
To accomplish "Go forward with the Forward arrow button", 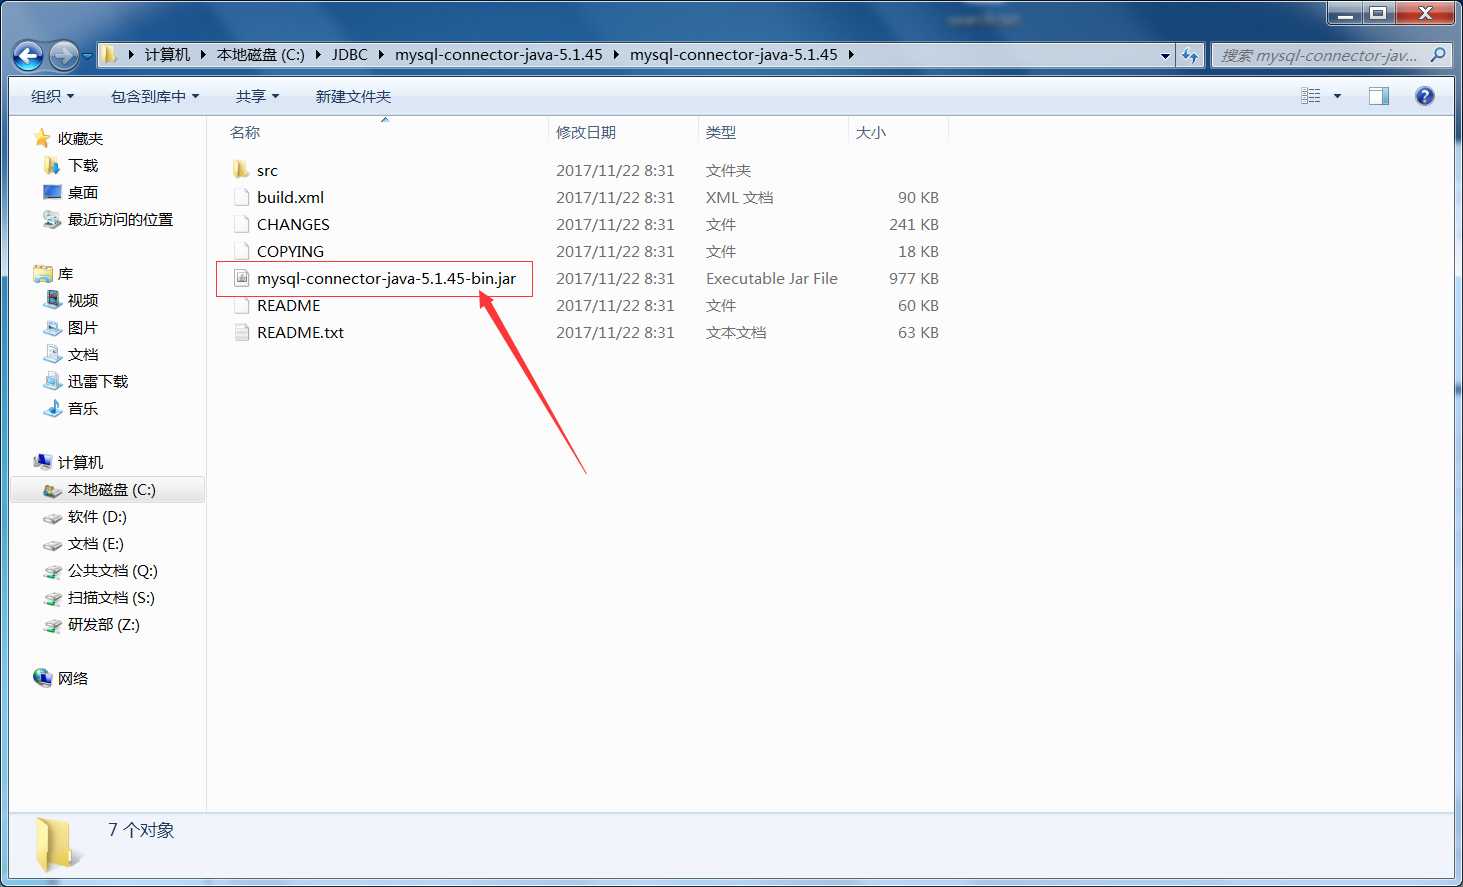I will click(63, 55).
